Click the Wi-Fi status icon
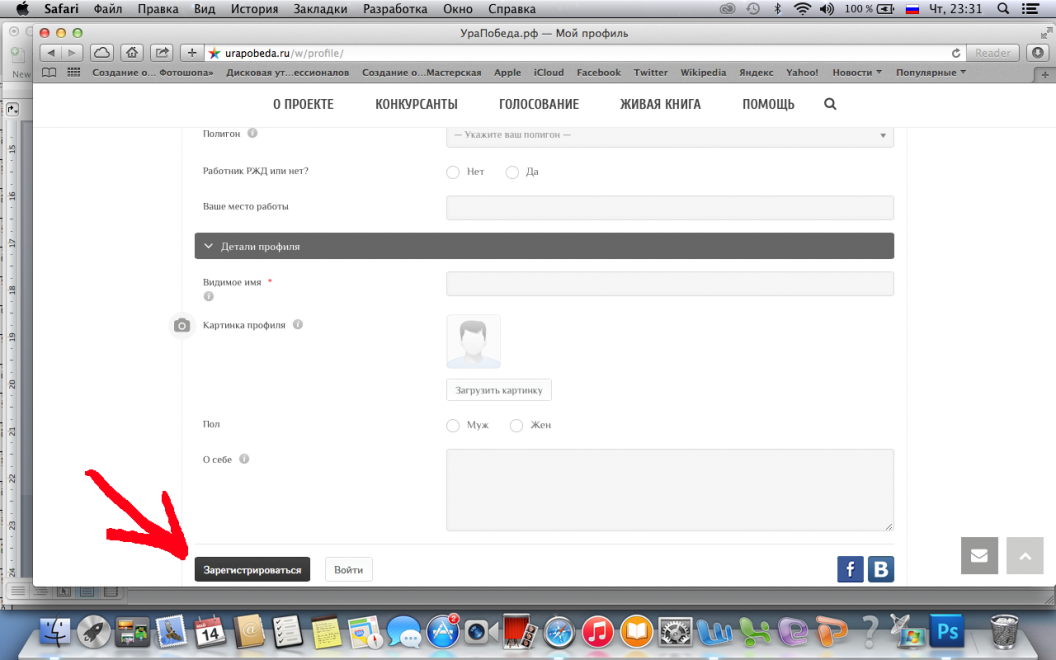 click(802, 9)
